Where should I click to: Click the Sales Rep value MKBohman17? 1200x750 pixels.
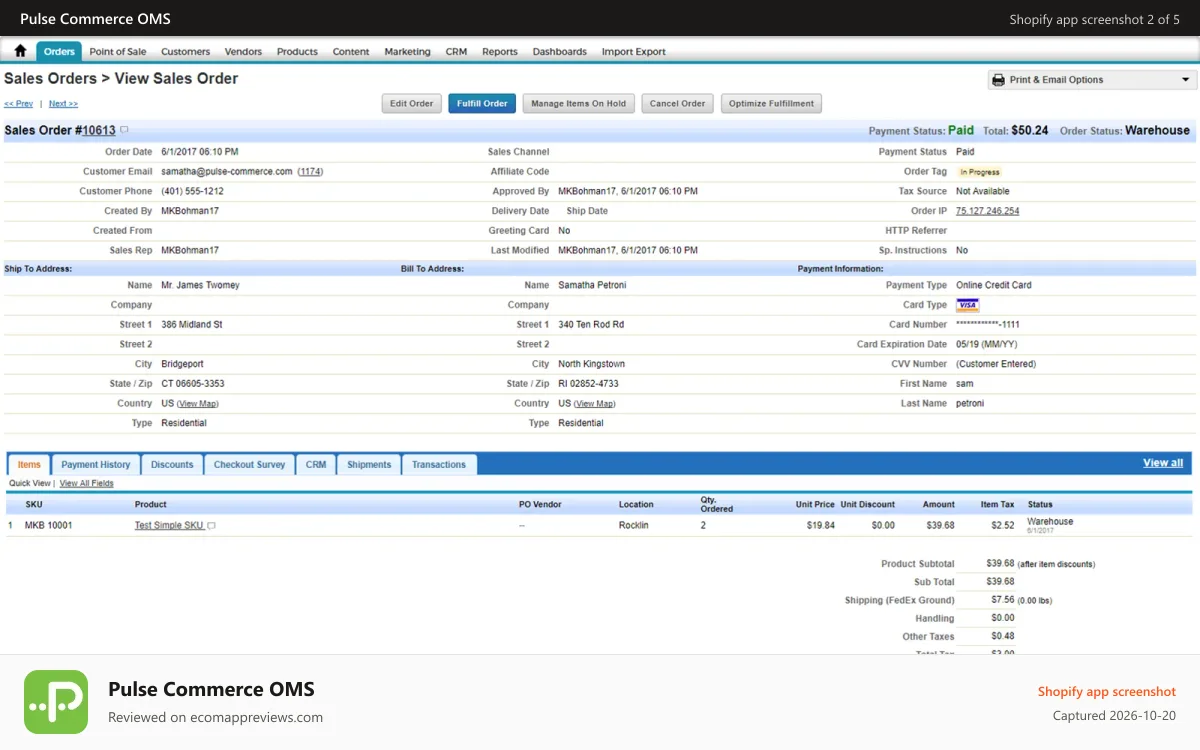[x=190, y=250]
